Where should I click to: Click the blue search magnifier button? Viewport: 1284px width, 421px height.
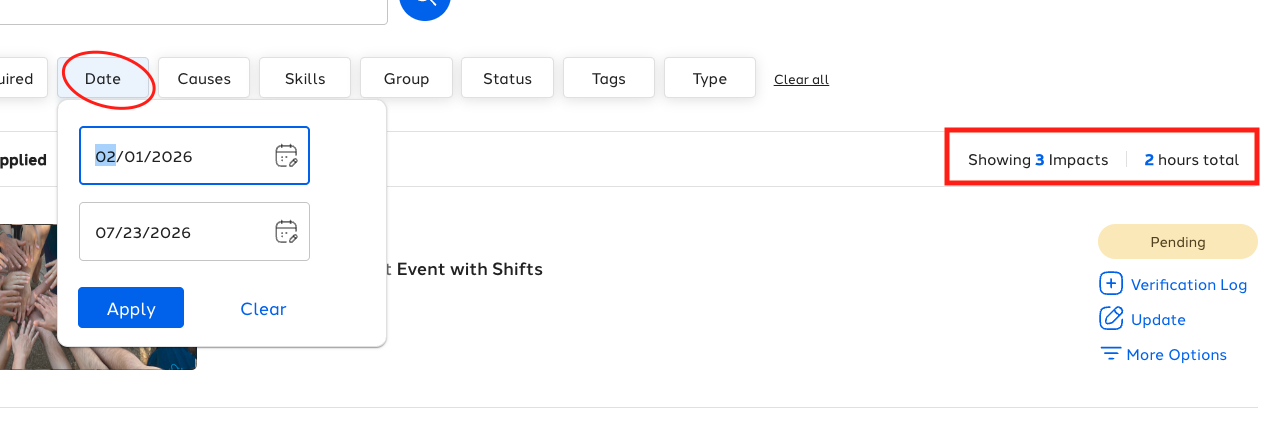pyautogui.click(x=425, y=5)
